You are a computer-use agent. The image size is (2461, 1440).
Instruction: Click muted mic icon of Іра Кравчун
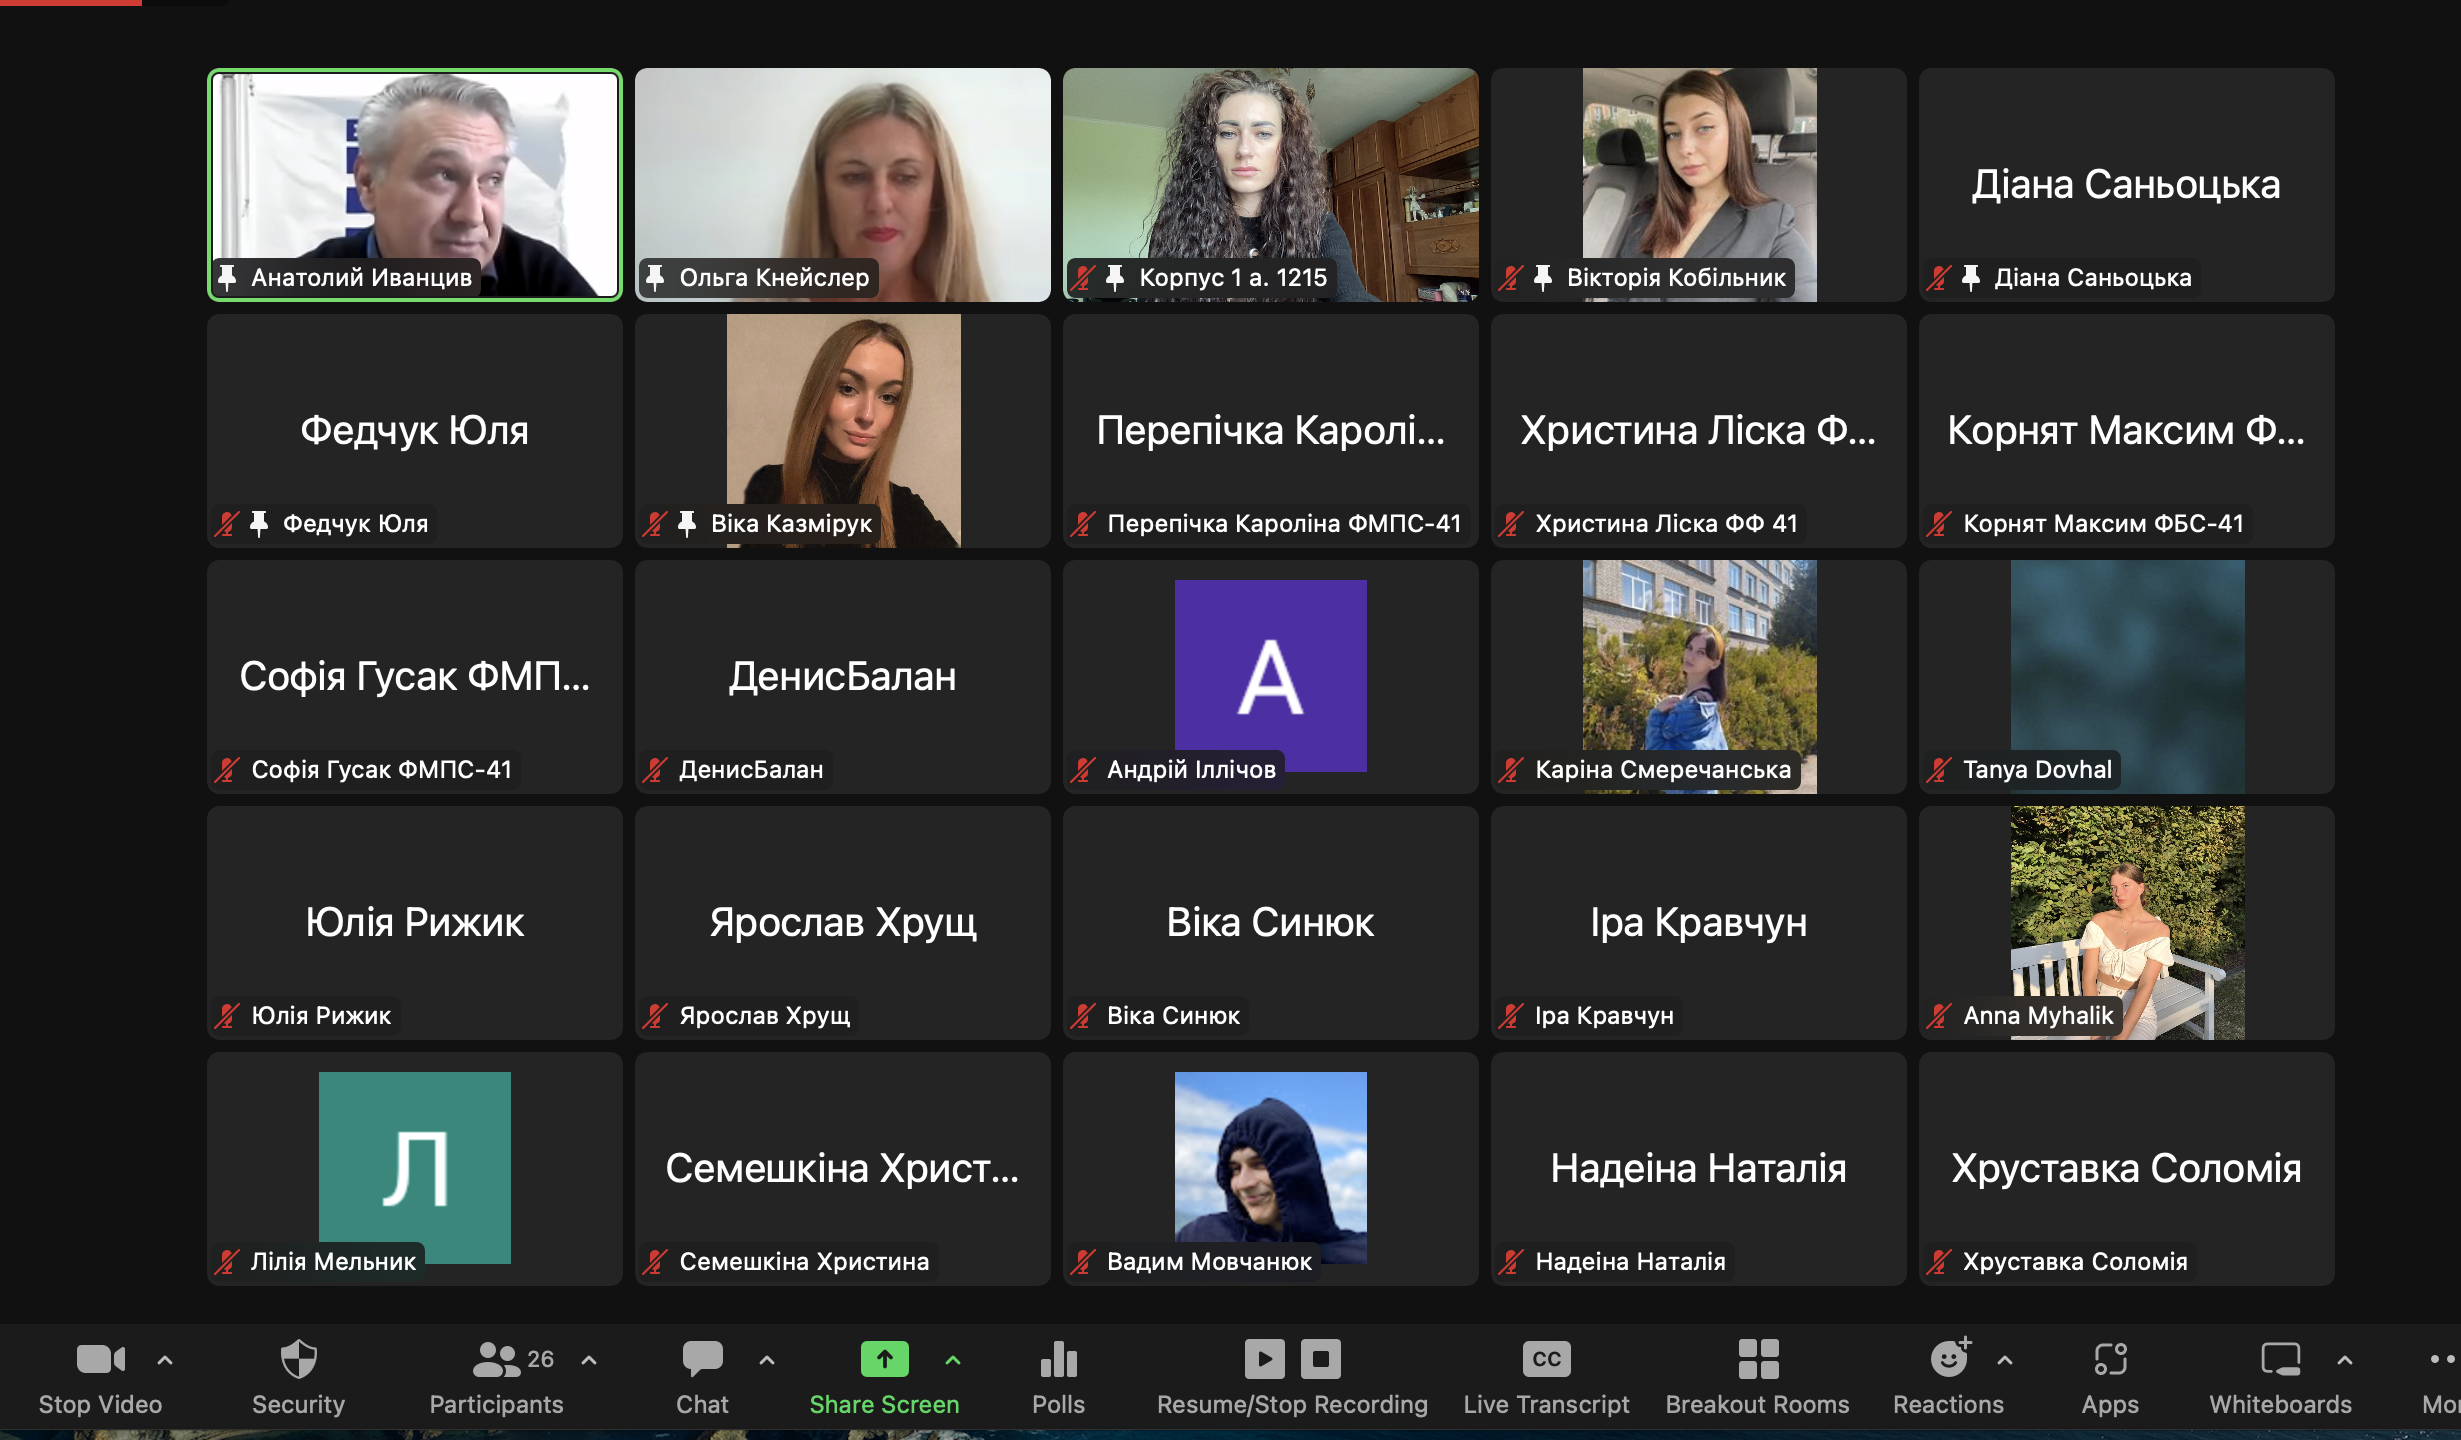[x=1511, y=1015]
